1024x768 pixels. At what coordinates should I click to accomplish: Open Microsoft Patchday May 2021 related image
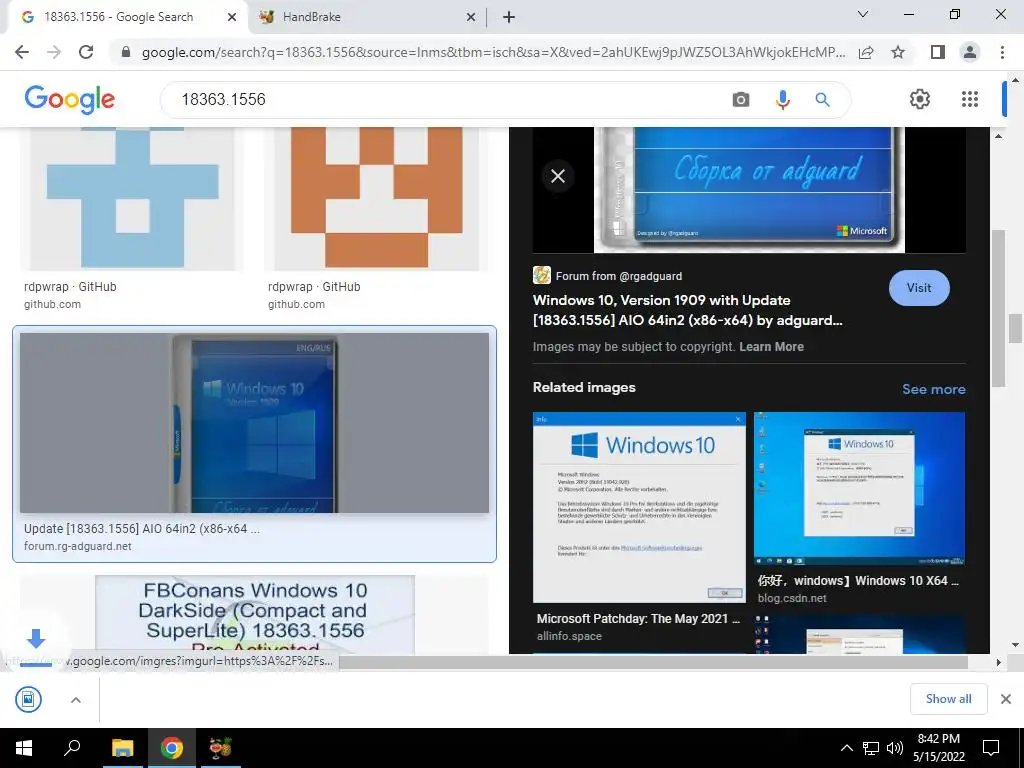(x=639, y=507)
